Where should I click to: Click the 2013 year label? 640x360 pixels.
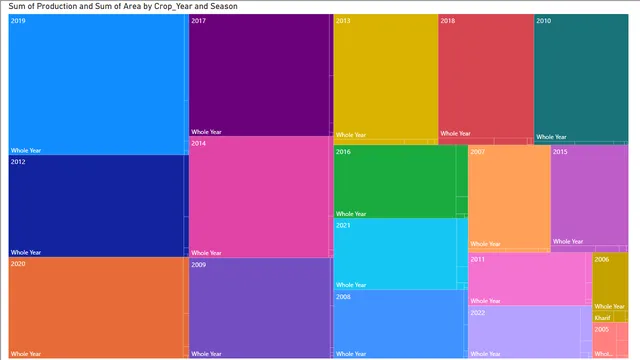(x=343, y=21)
